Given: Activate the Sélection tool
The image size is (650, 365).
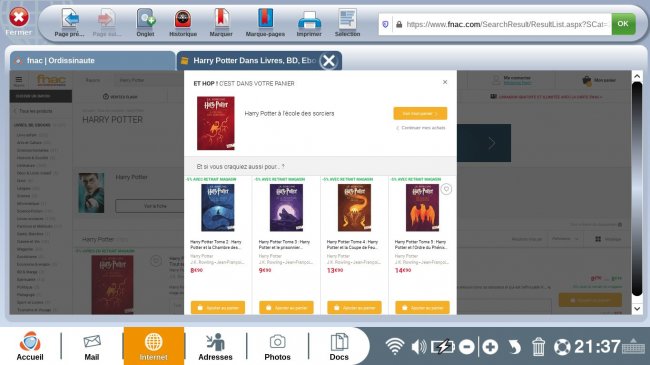Looking at the screenshot, I should (347, 23).
